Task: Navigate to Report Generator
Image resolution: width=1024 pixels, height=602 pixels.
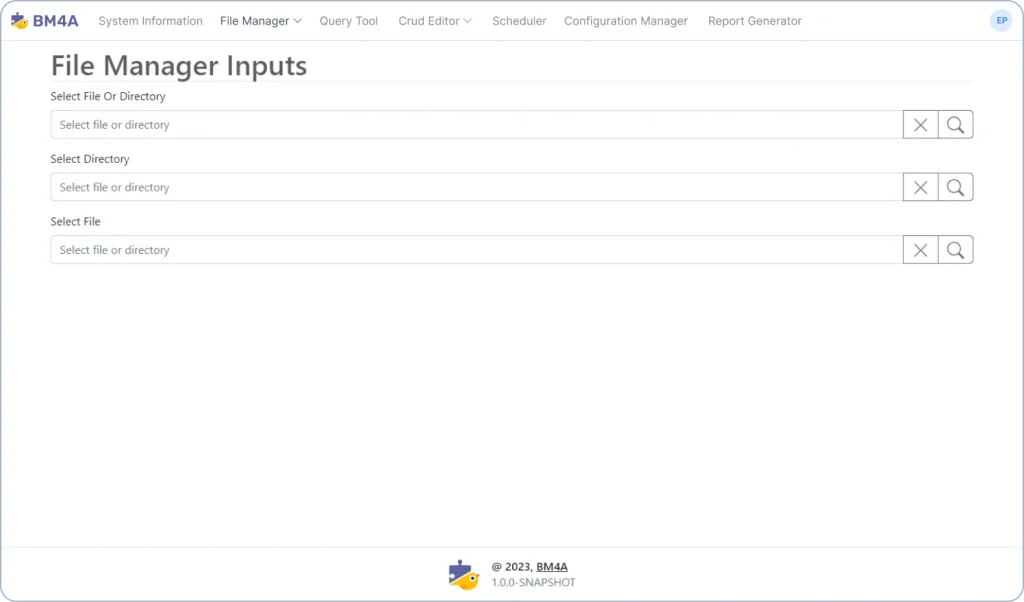Action: (754, 21)
